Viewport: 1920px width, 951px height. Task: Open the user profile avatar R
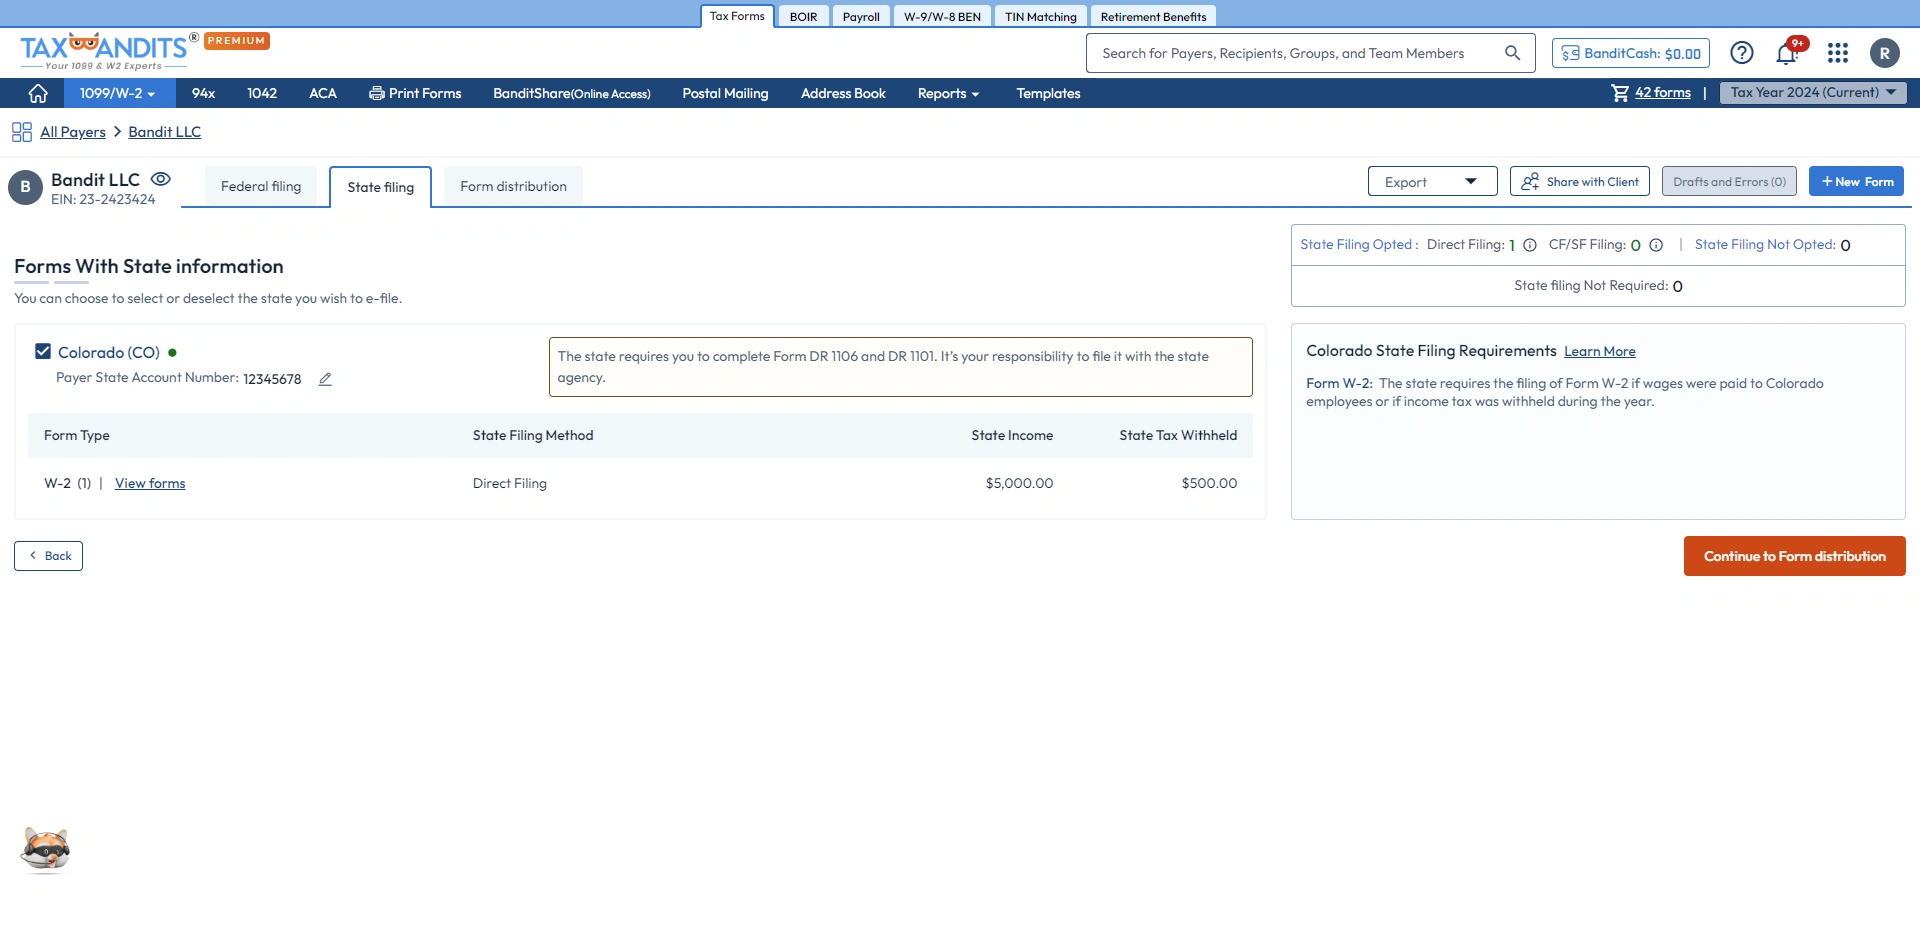[1885, 53]
